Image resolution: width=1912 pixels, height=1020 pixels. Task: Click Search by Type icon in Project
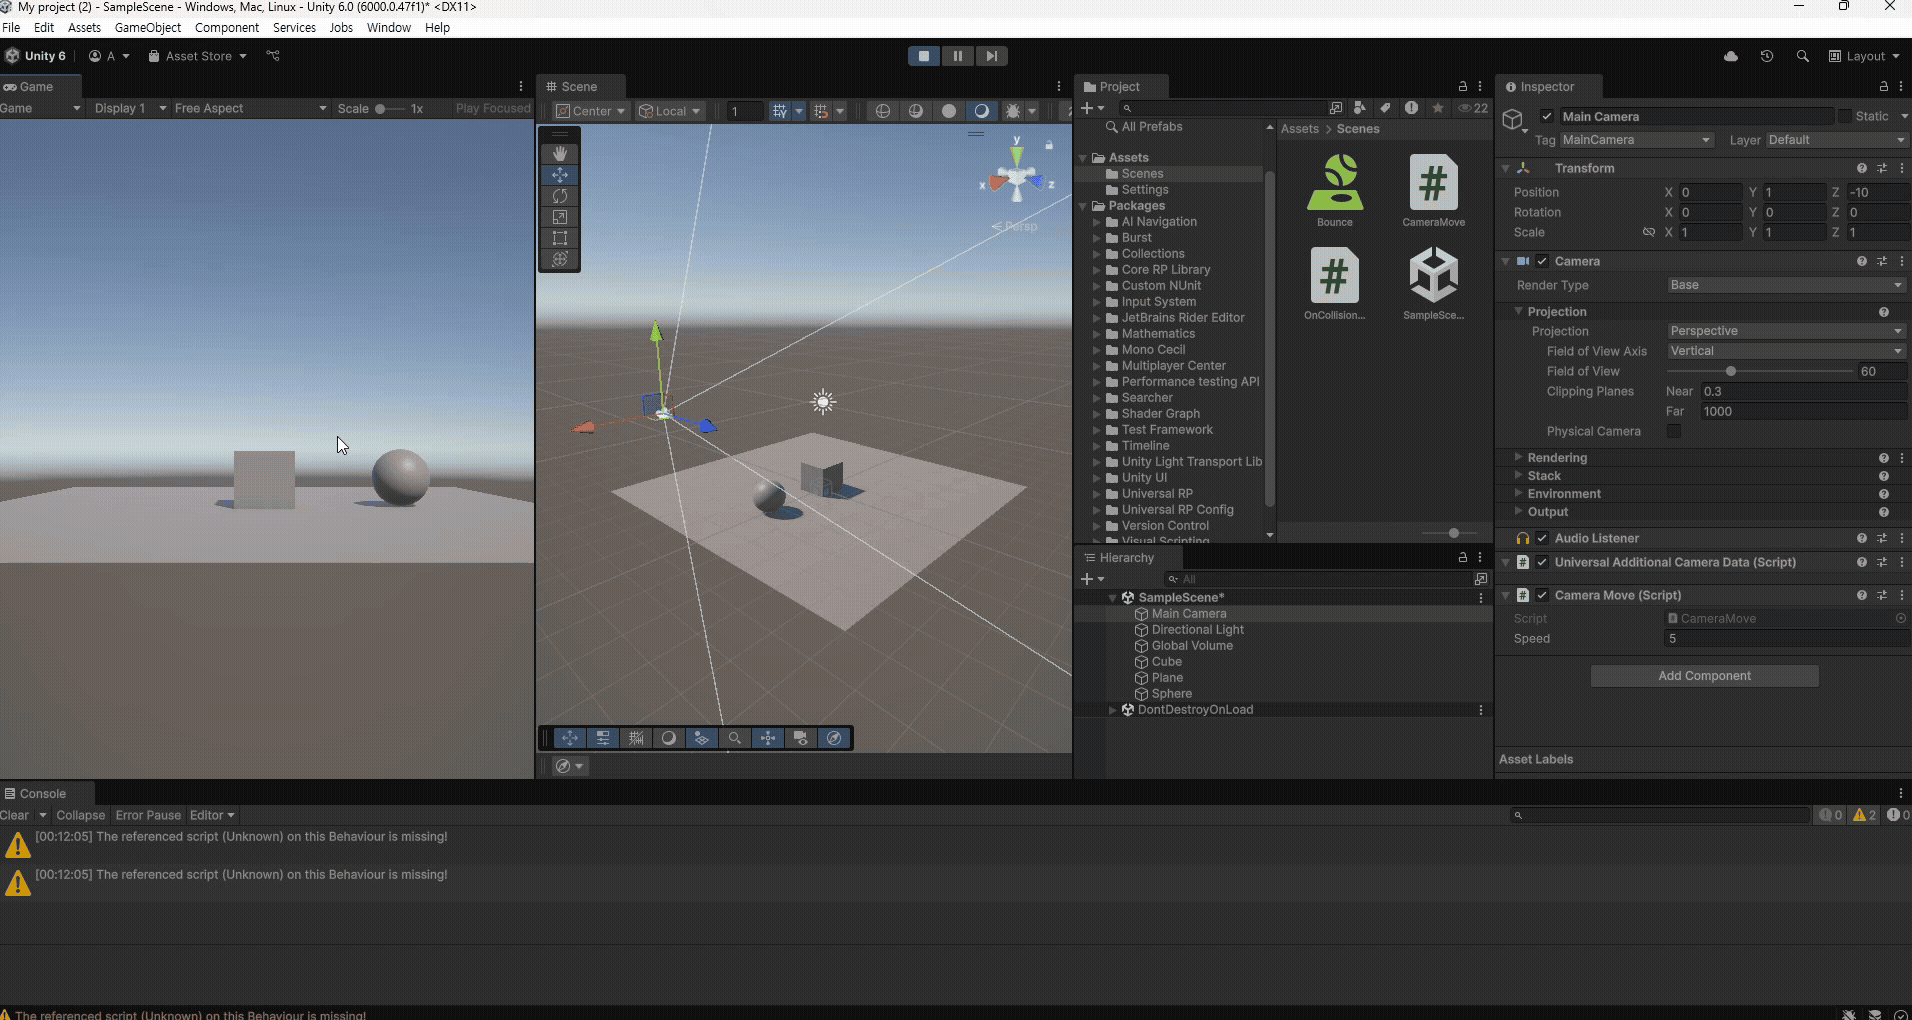click(1360, 108)
